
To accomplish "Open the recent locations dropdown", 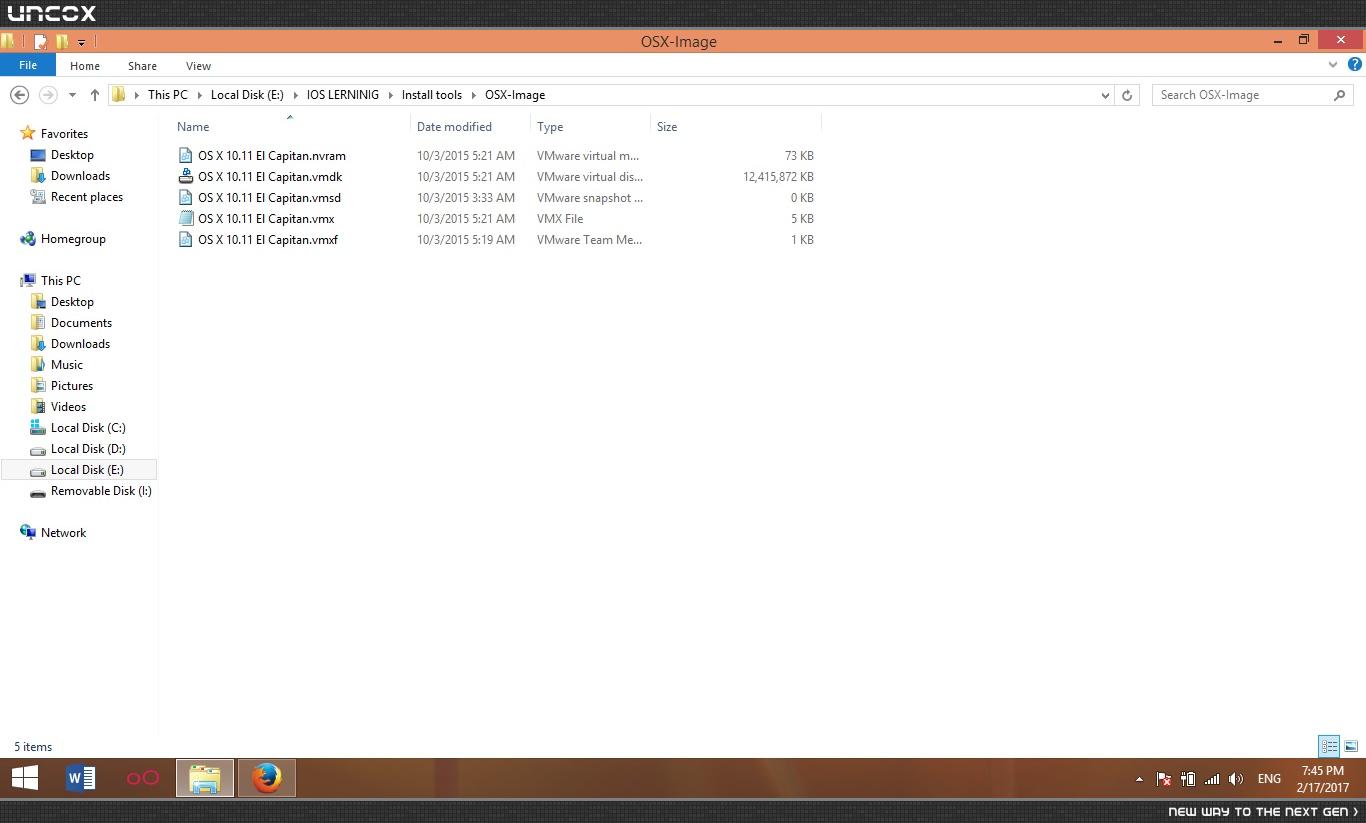I will pos(72,95).
